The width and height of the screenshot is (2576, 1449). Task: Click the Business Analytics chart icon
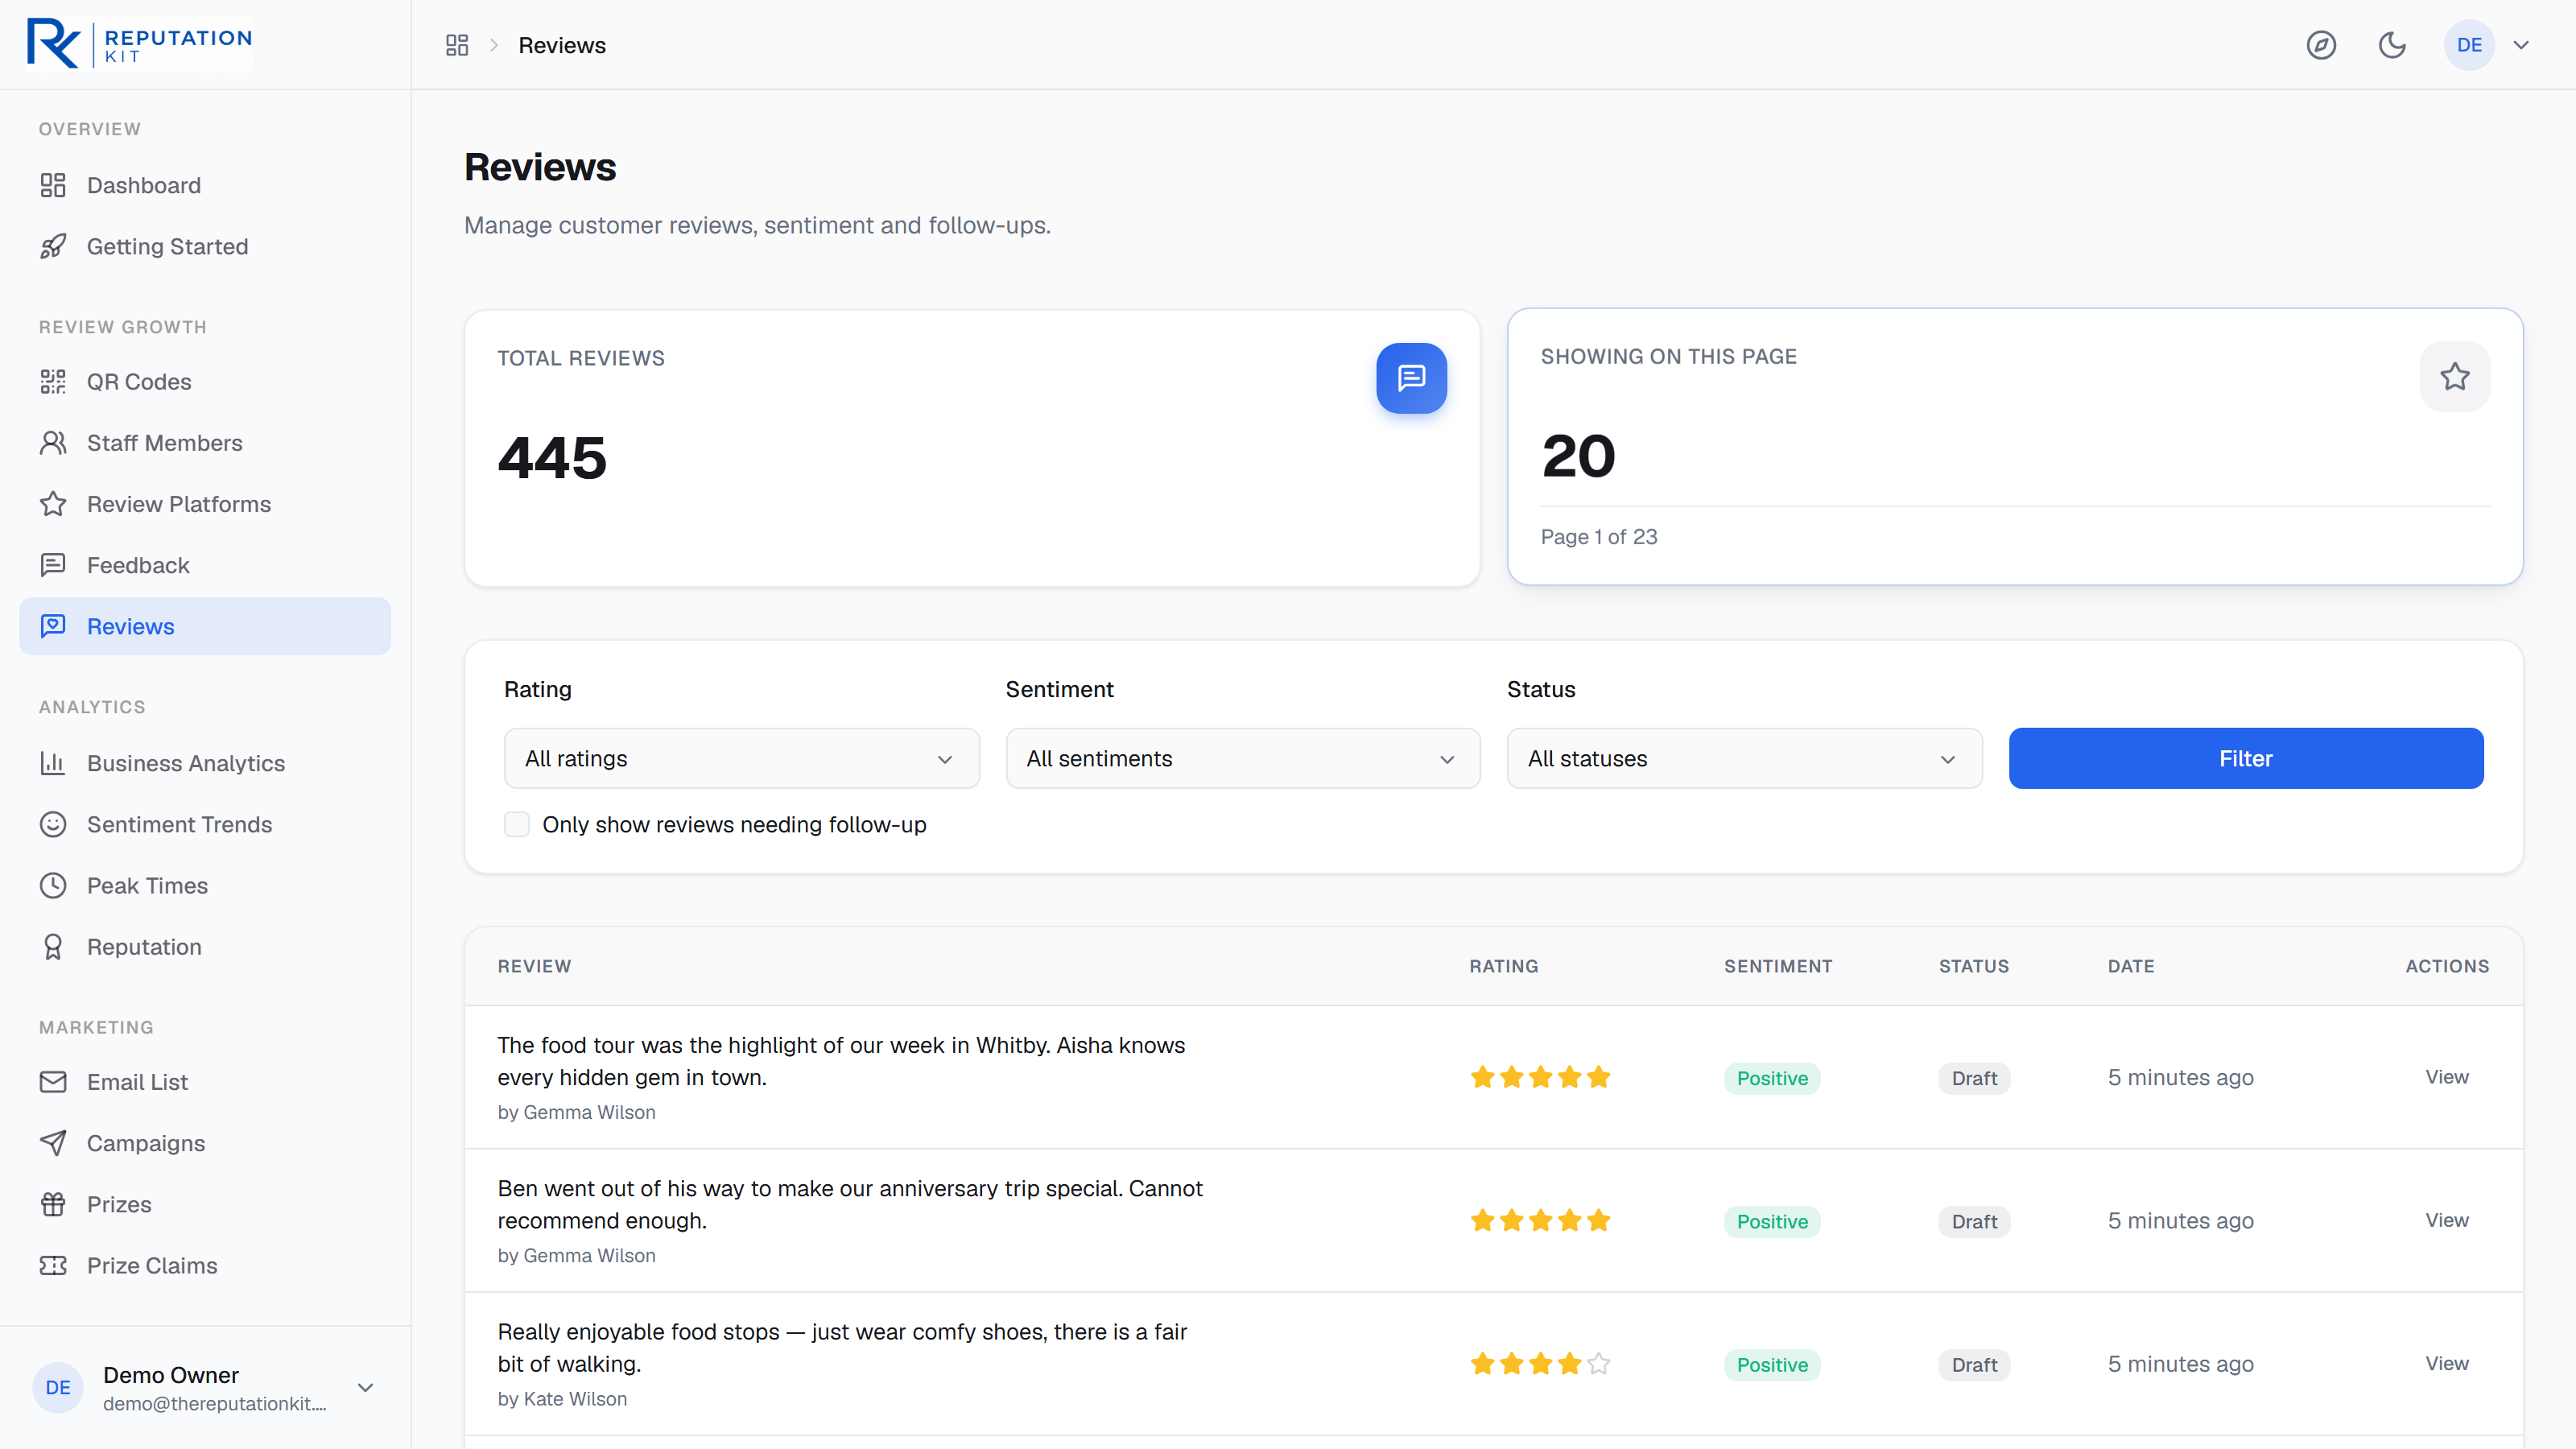point(53,763)
